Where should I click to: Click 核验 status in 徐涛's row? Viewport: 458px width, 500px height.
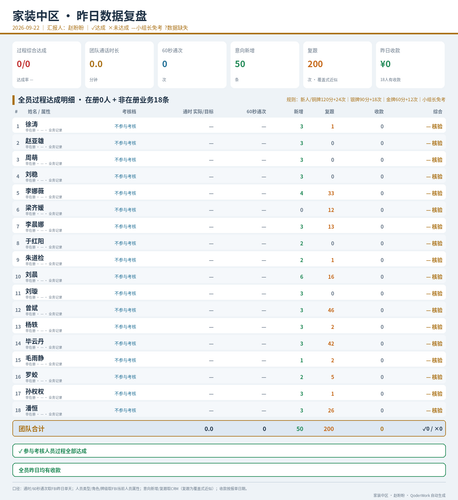tap(434, 126)
